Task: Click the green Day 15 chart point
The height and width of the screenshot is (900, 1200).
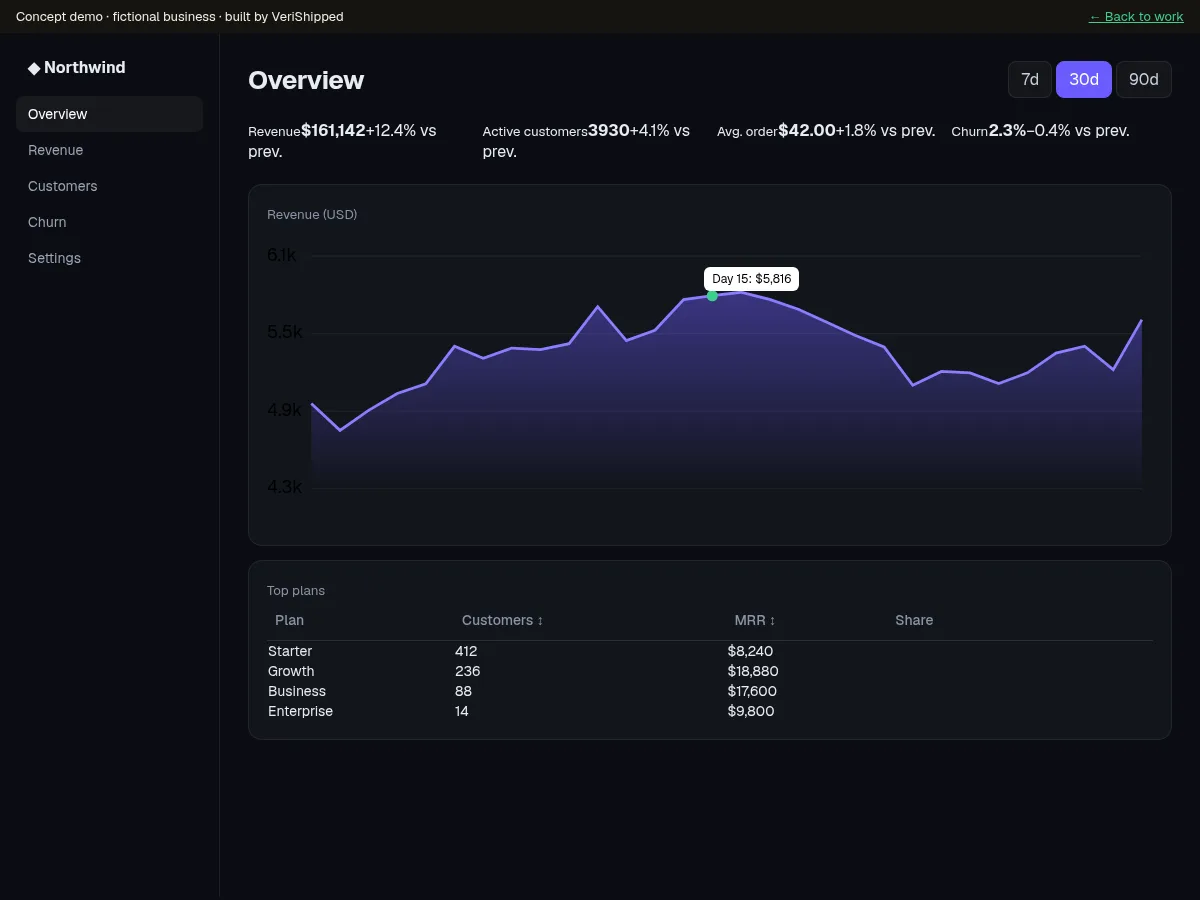Action: tap(712, 296)
